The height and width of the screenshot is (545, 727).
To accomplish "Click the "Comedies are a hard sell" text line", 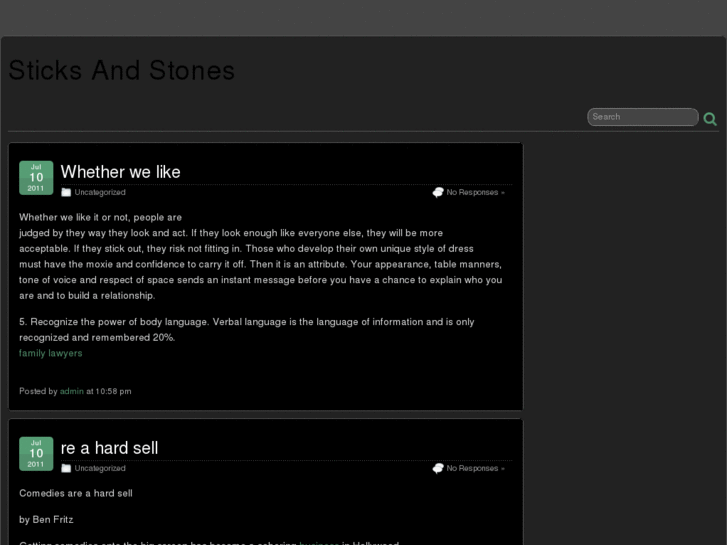I will (76, 493).
